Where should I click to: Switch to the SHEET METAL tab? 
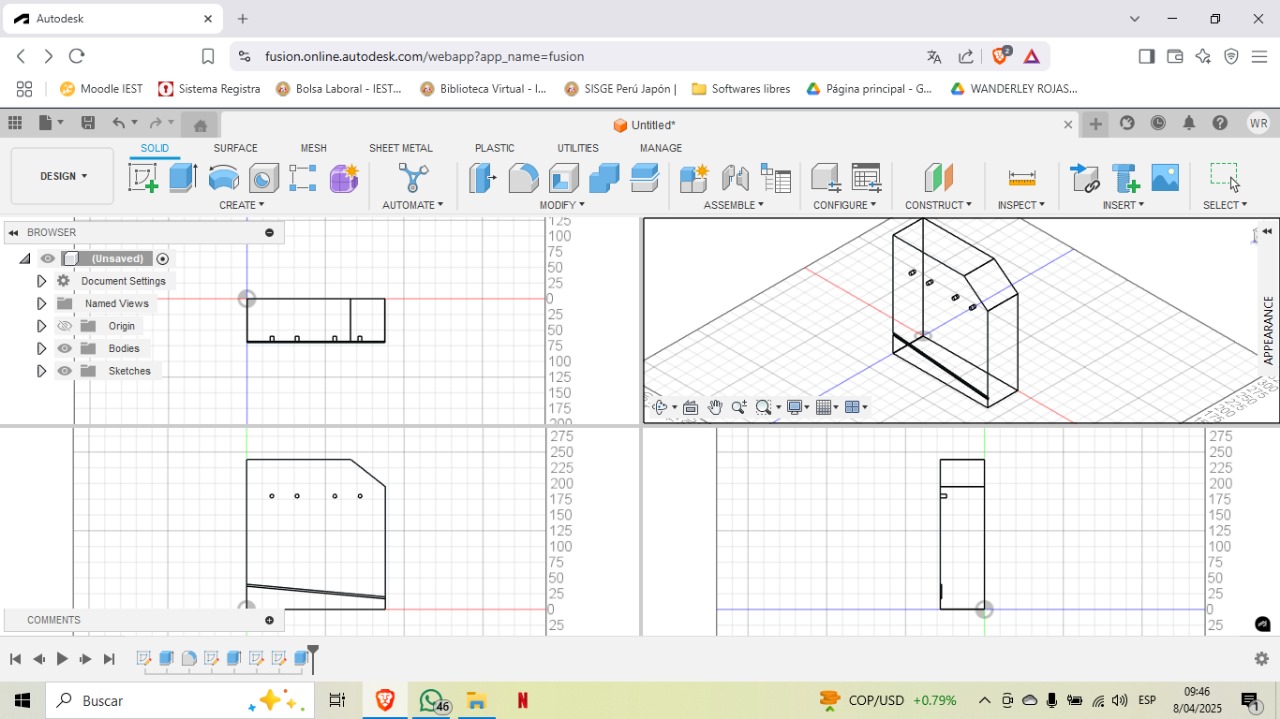tap(400, 148)
